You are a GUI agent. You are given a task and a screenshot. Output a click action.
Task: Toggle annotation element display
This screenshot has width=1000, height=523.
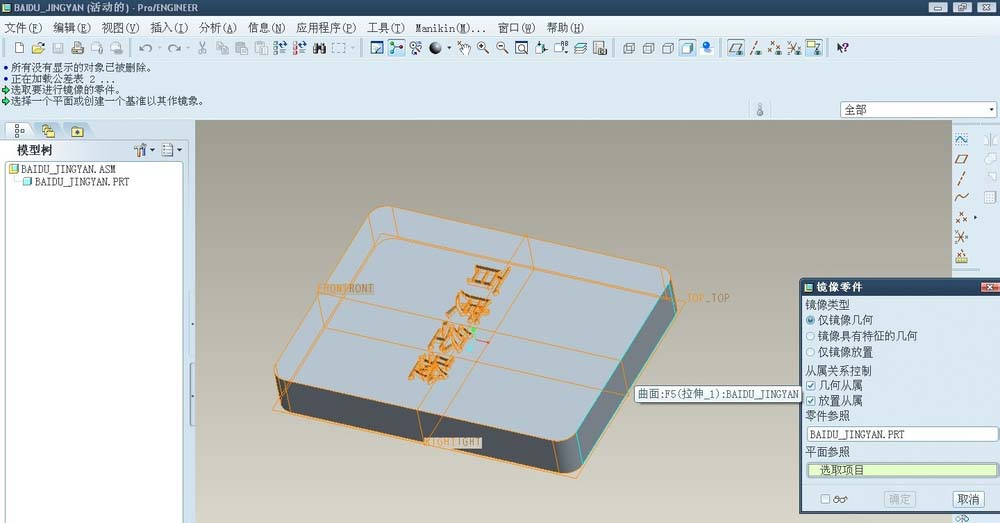[814, 48]
